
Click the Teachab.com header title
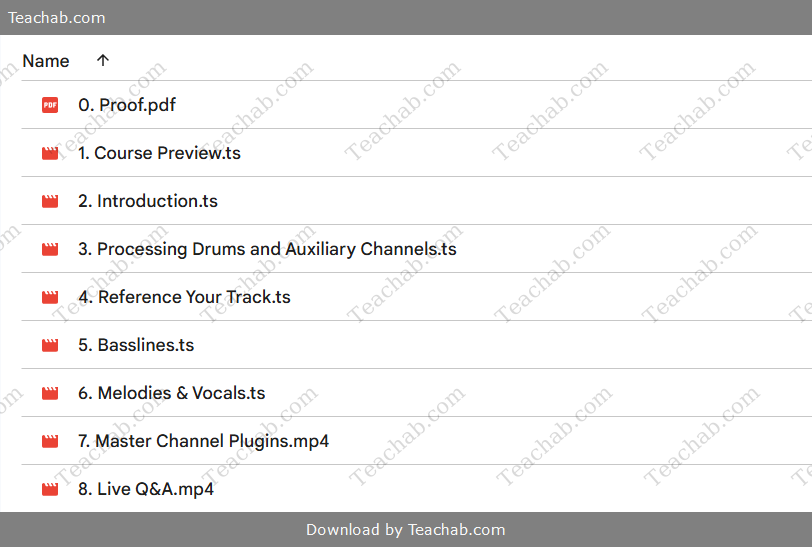coord(57,18)
